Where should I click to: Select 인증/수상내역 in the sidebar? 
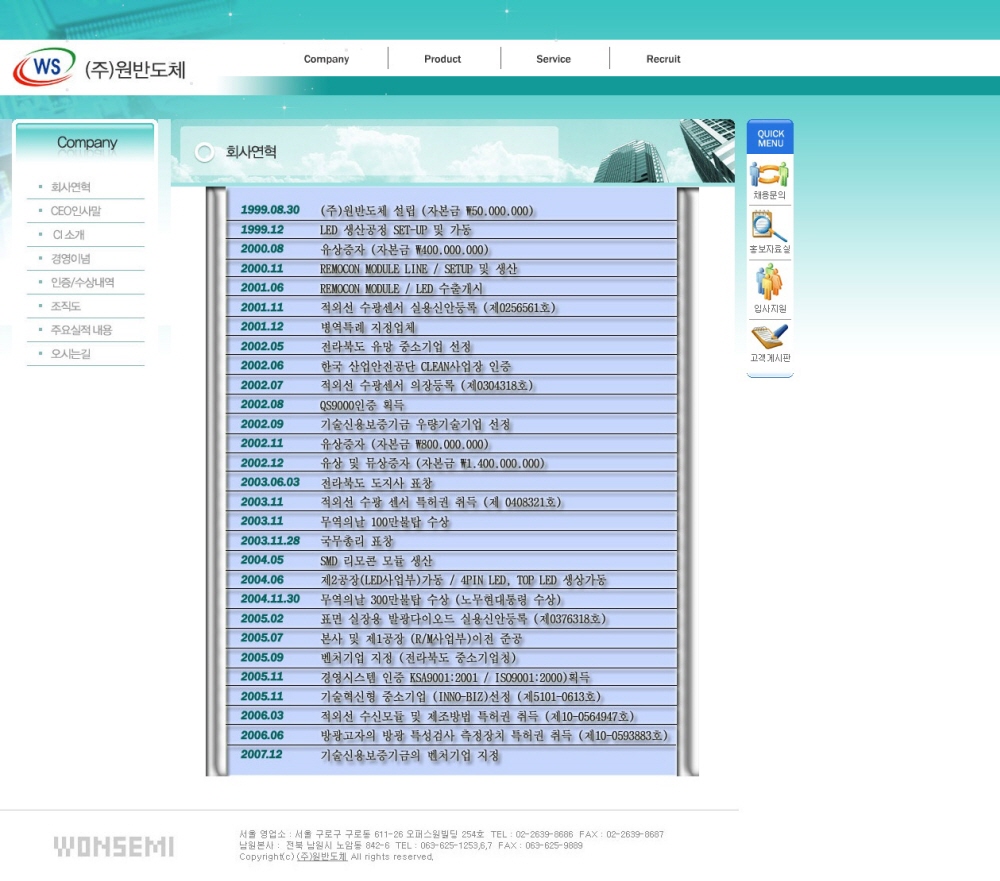(x=82, y=283)
